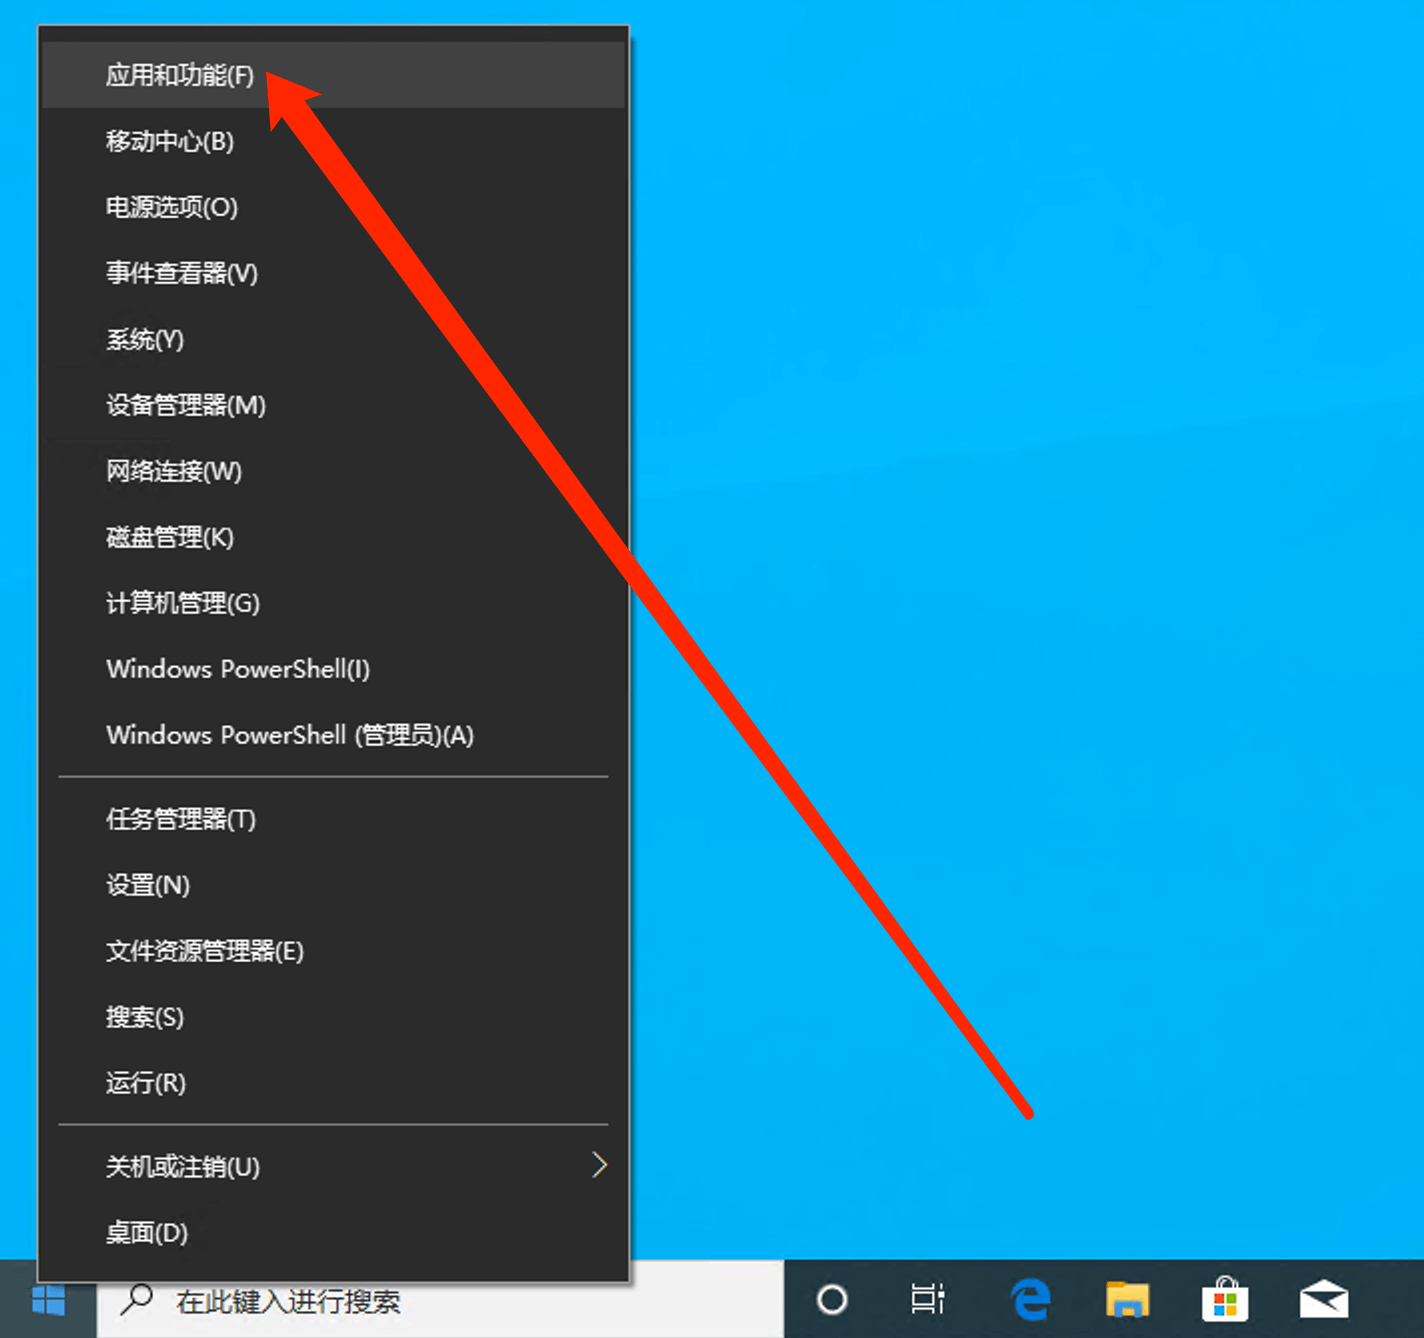
Task: Choose 系统(Y) from the menu
Action: point(333,339)
